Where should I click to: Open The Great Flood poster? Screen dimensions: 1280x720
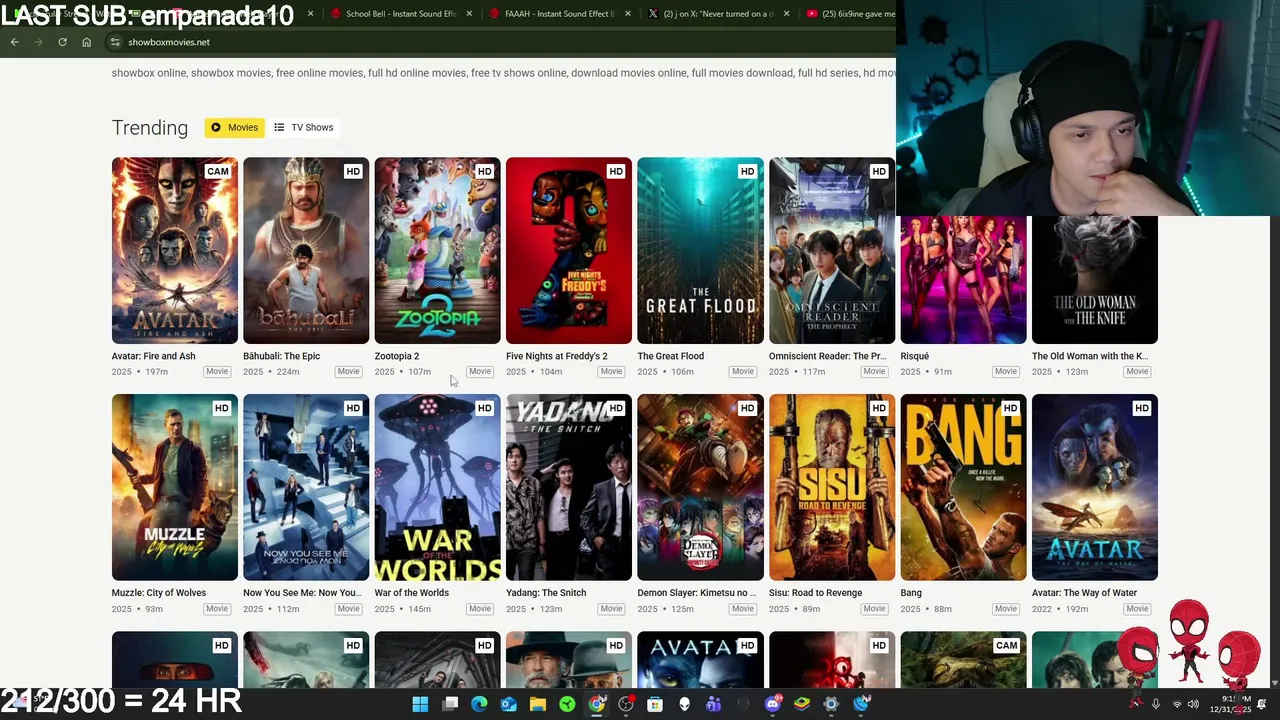tap(700, 250)
